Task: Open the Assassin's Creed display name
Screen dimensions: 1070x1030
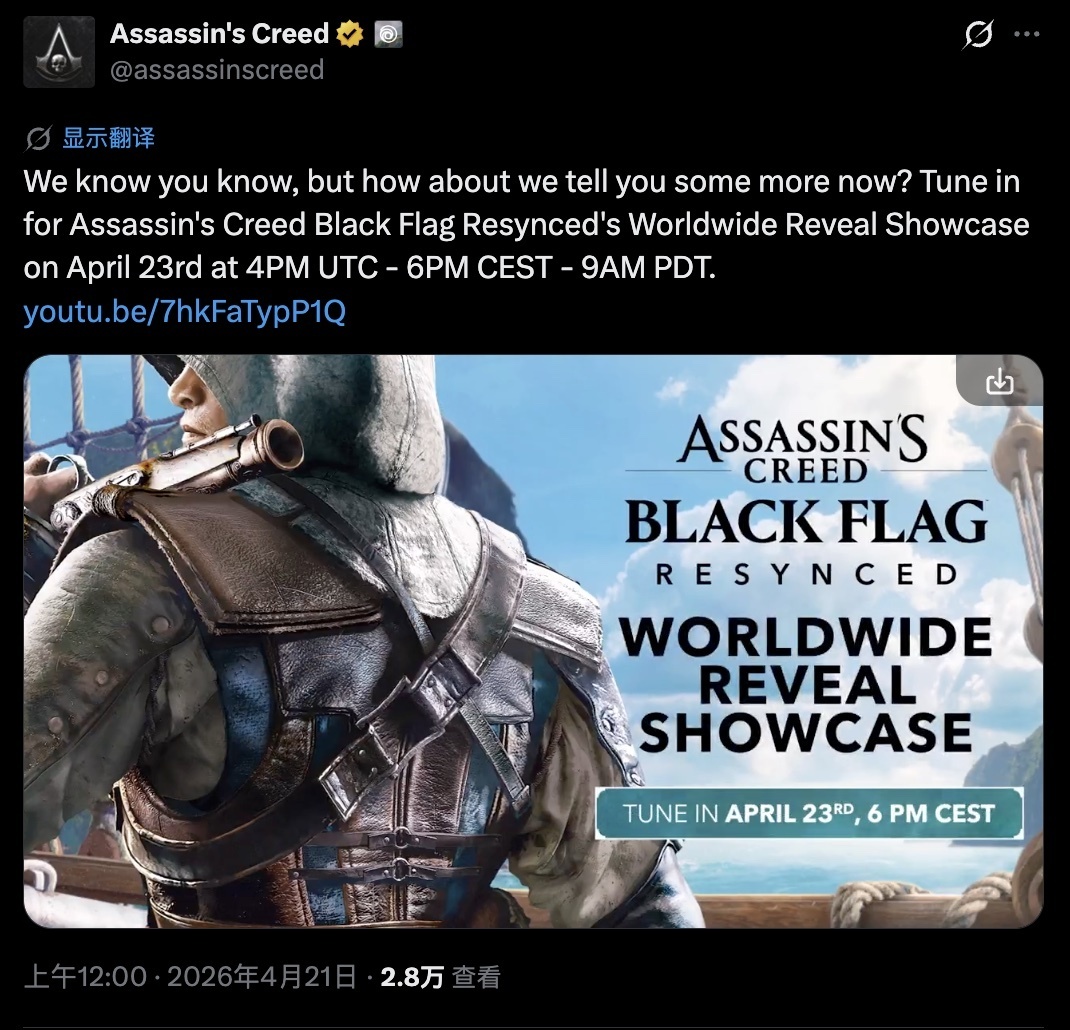Action: coord(219,33)
